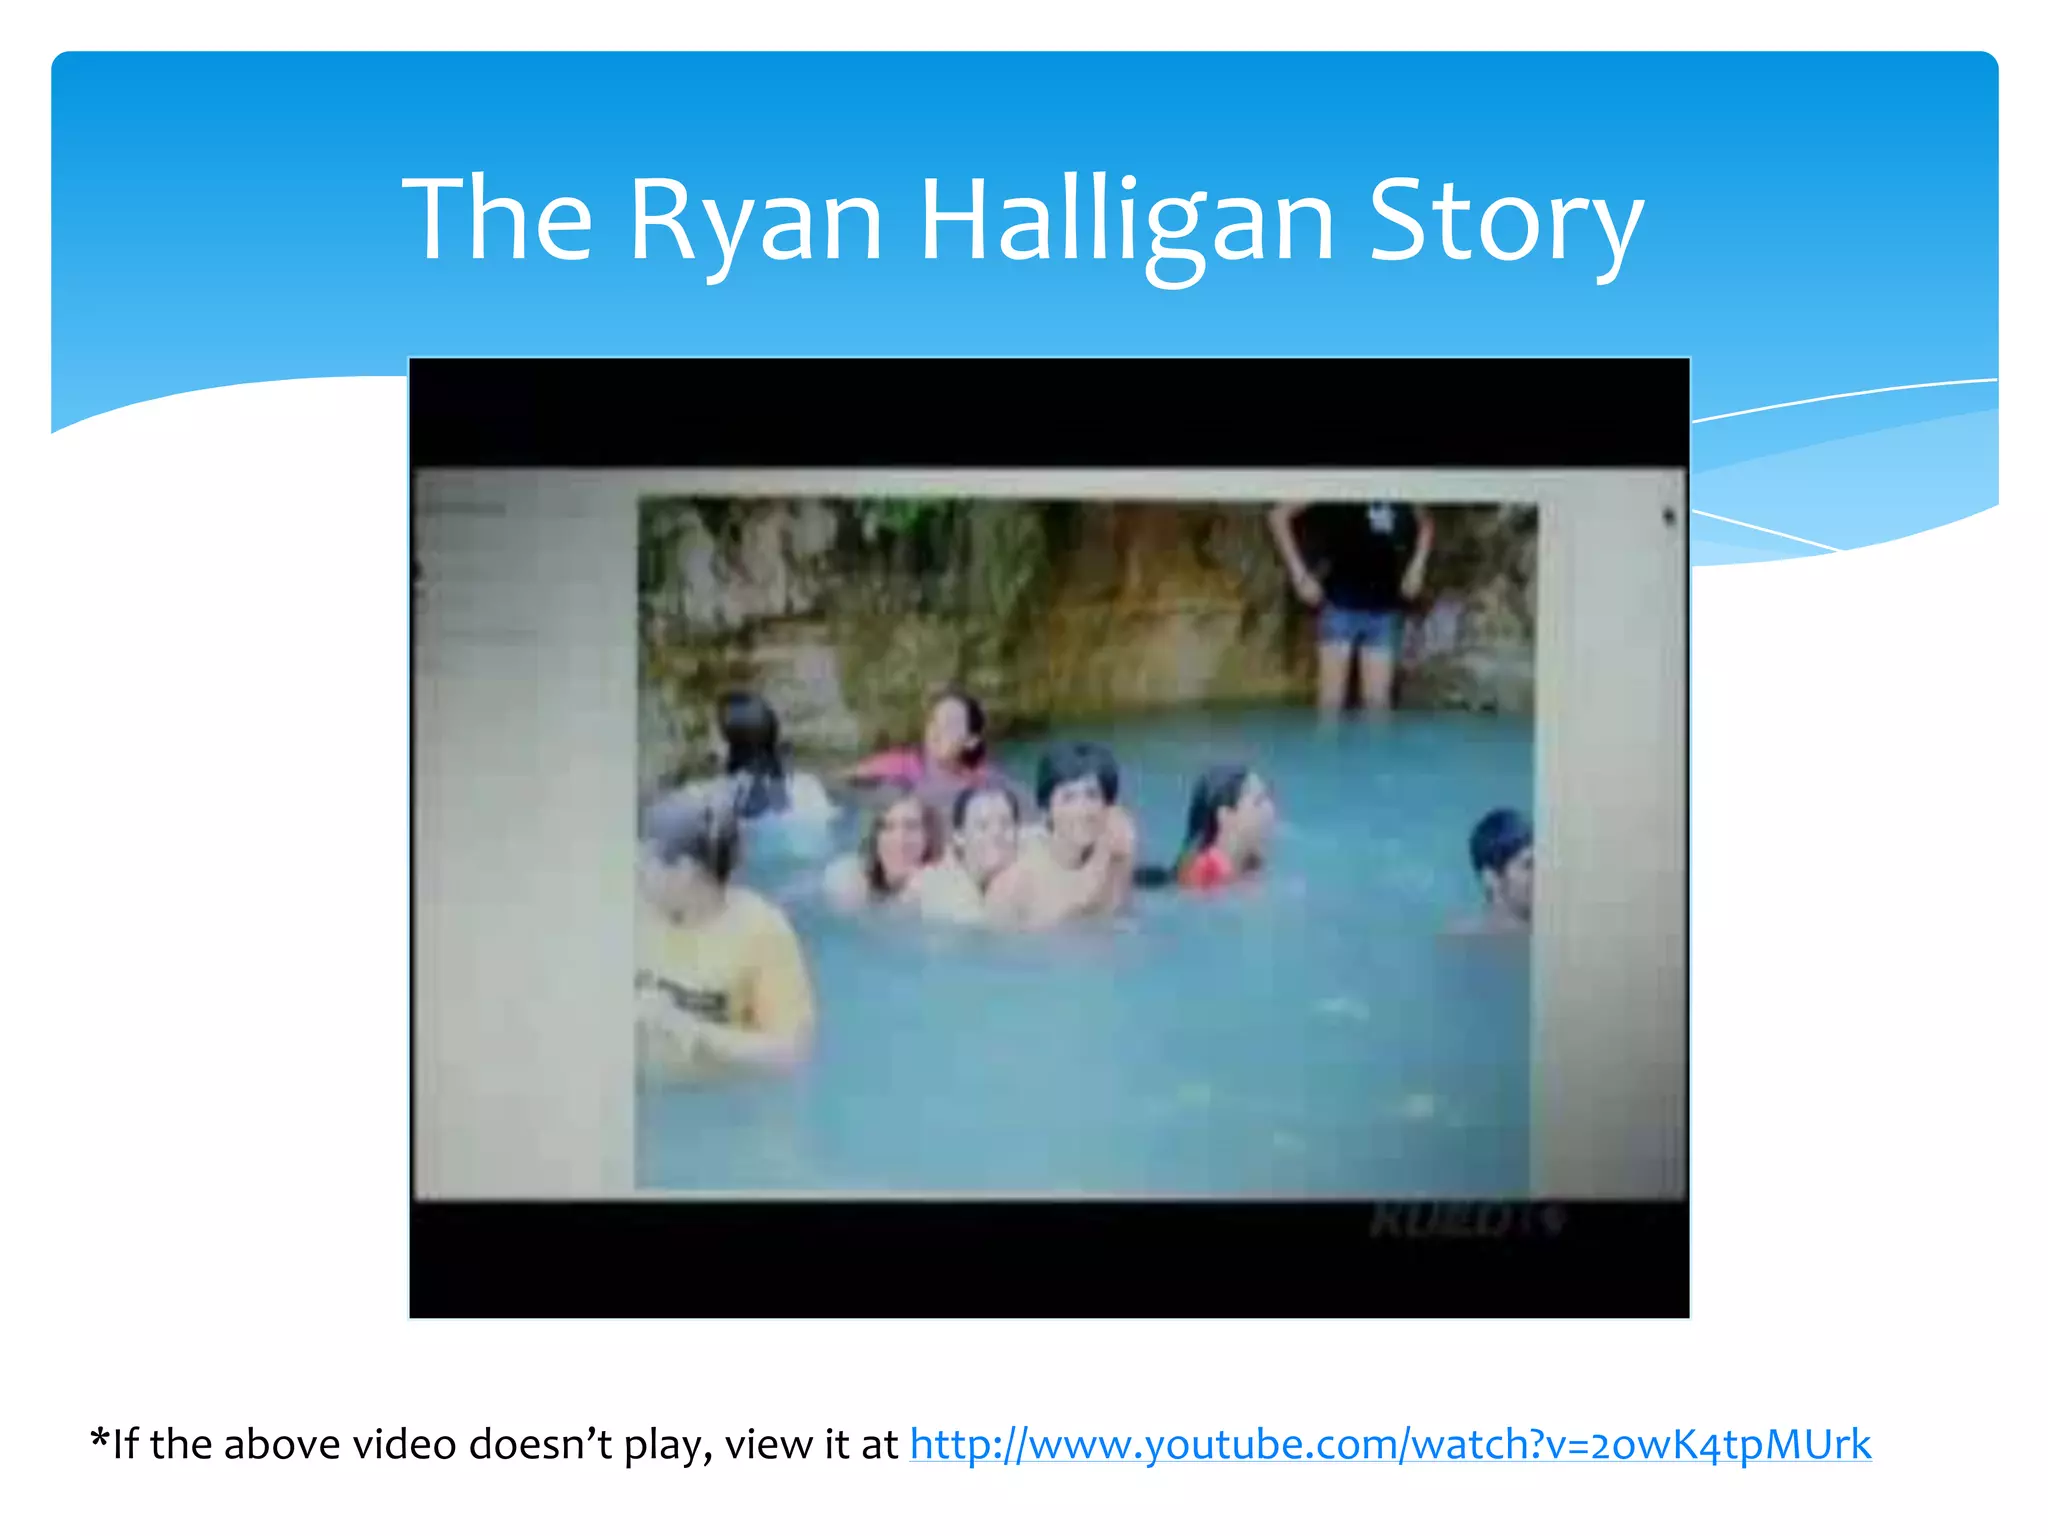Click the note '*If the above video doesn't play'

(401, 1445)
